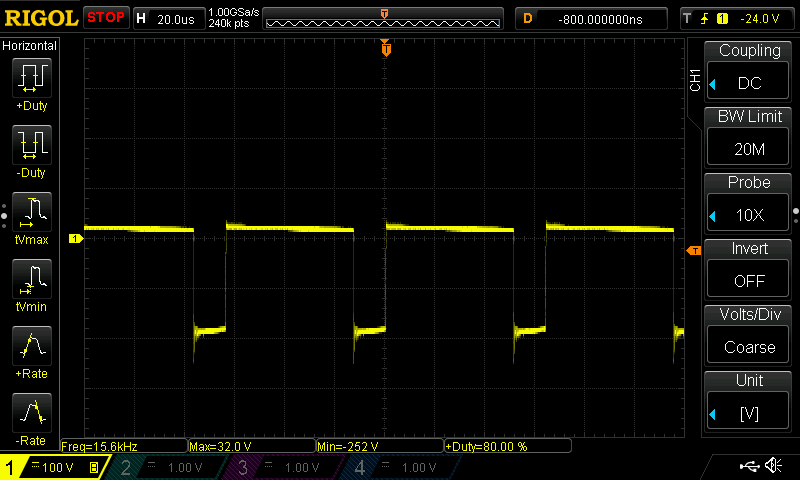
Task: Toggle the speaker sound icon
Action: [x=773, y=465]
